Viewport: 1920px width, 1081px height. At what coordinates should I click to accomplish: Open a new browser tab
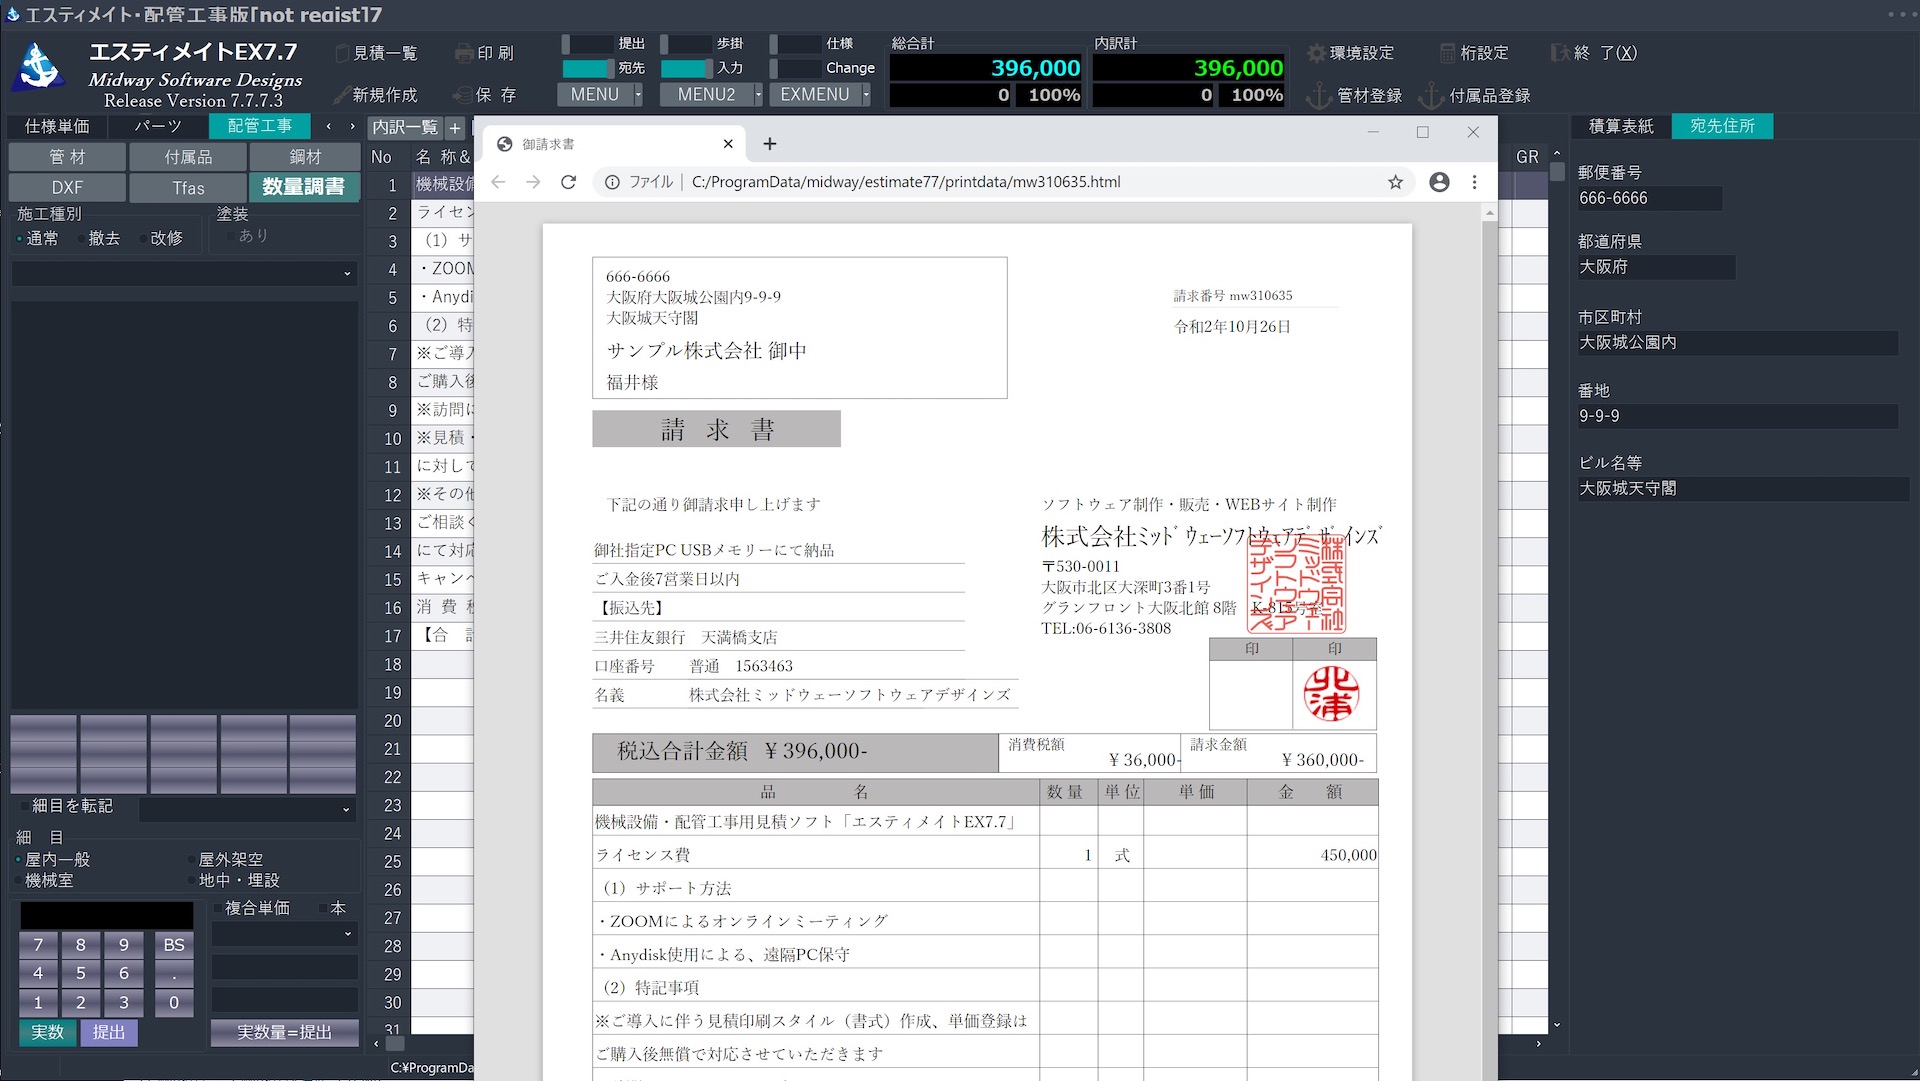pos(769,144)
